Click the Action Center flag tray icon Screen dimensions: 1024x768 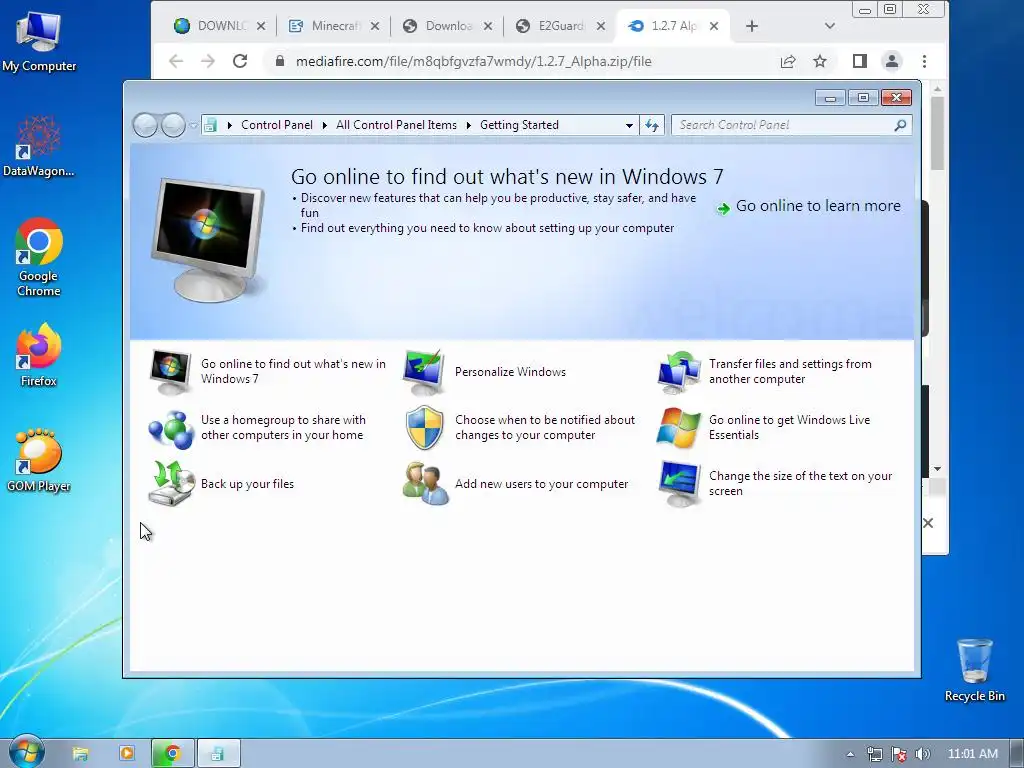click(x=898, y=754)
